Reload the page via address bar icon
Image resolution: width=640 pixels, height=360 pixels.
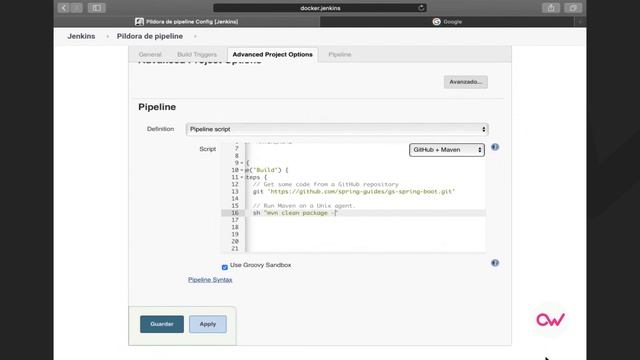[x=421, y=8]
